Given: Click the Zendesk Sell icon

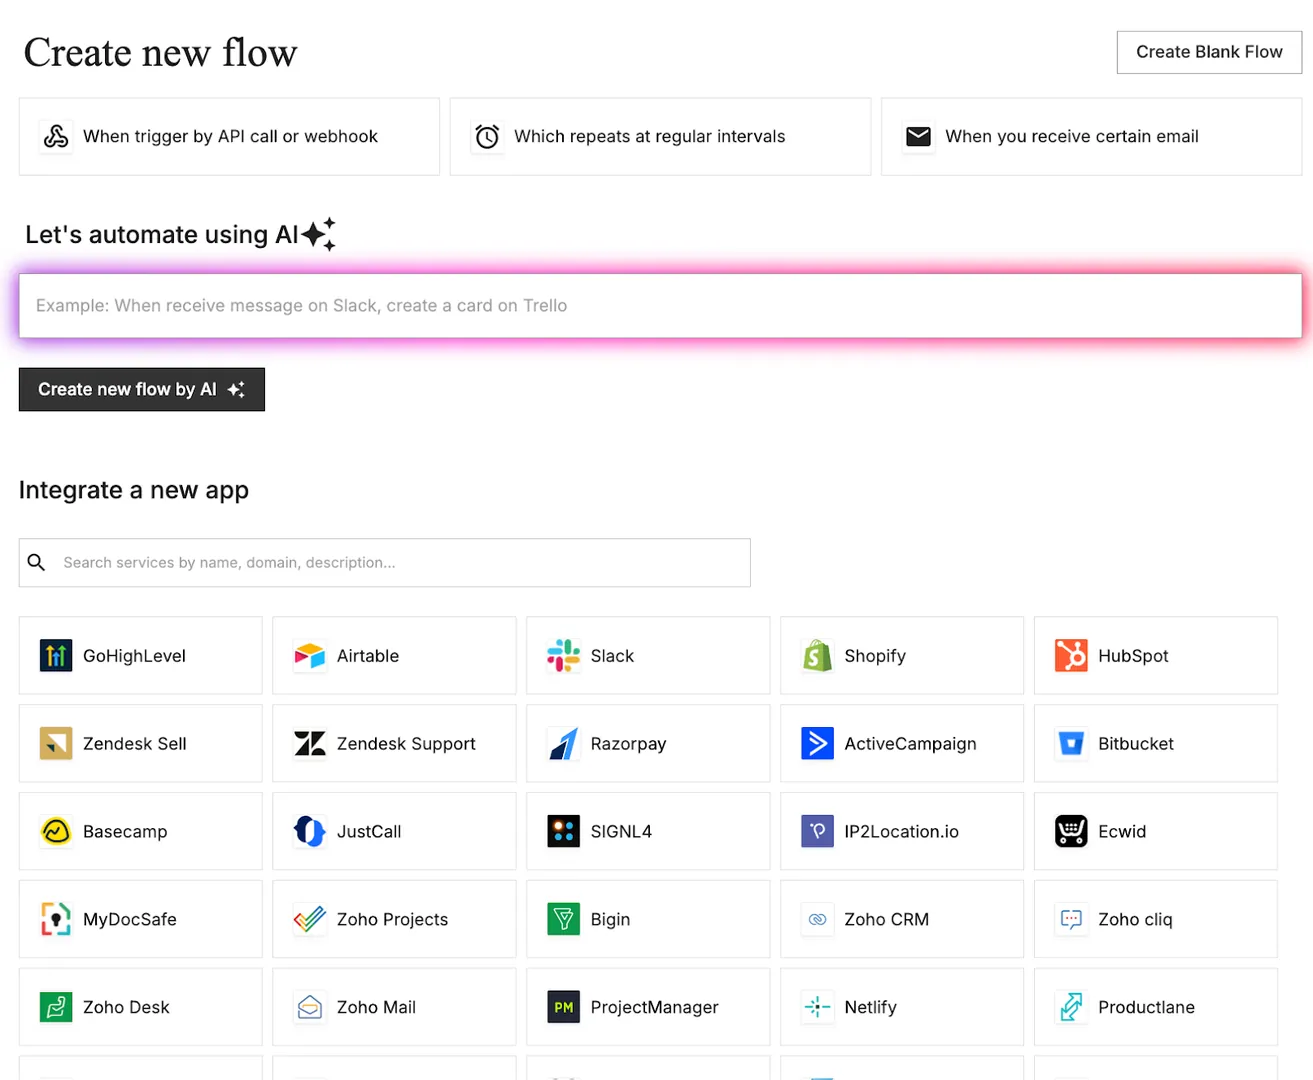Looking at the screenshot, I should [56, 744].
